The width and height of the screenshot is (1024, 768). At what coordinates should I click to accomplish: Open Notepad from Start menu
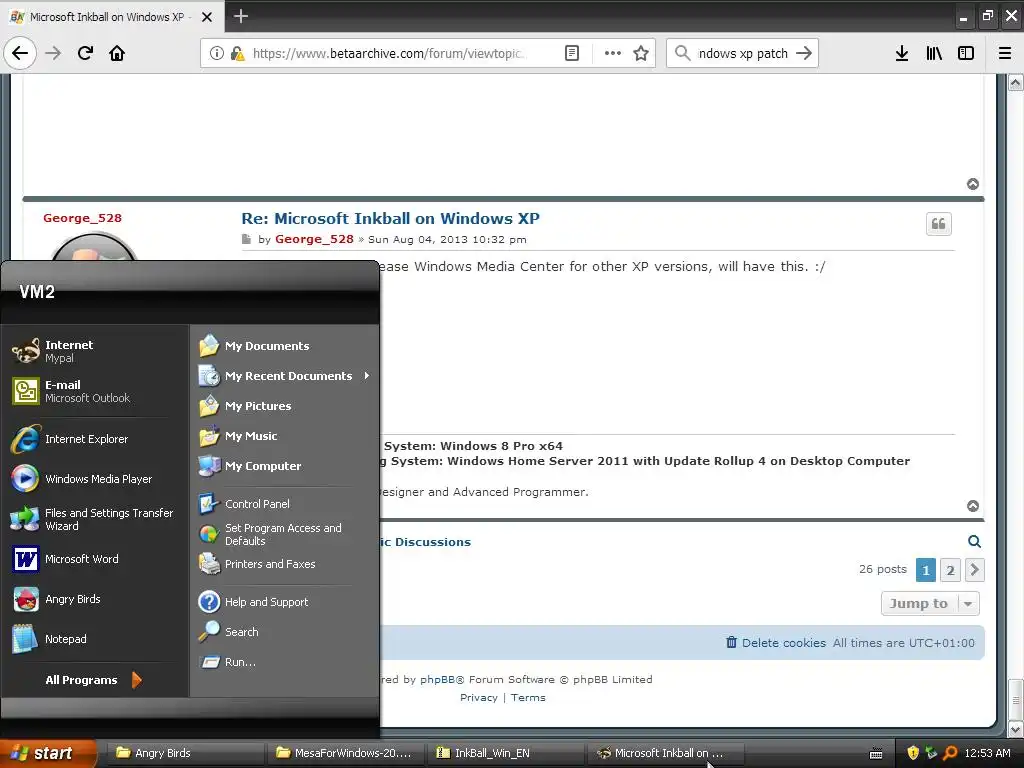[x=95, y=639]
